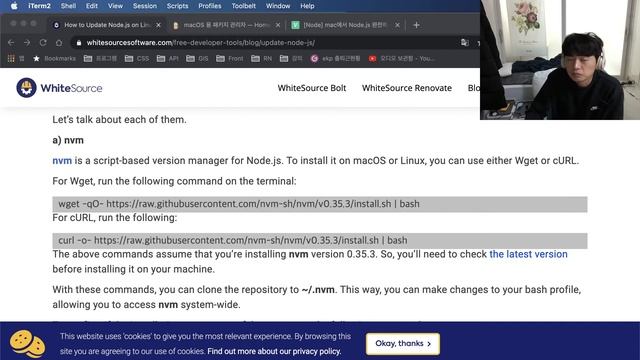Open the CSS bookmarks folder
The image size is (640, 360).
coord(137,58)
